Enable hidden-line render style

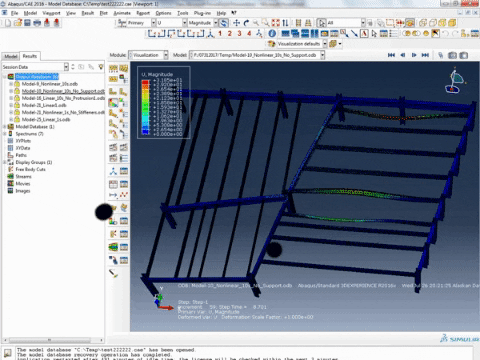point(433,23)
